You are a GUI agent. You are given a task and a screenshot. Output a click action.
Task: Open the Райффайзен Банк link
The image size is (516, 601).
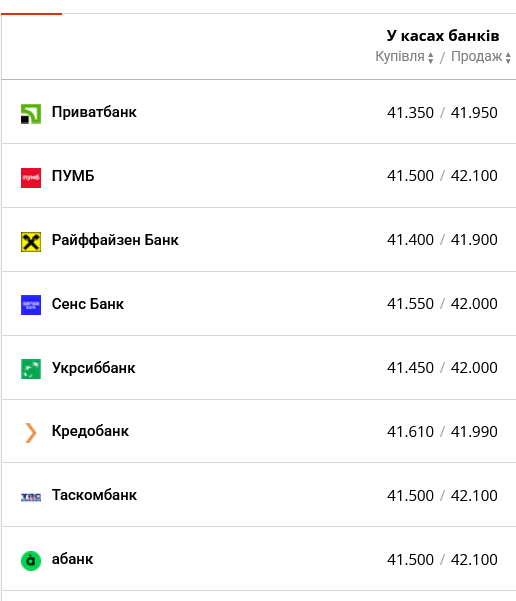pyautogui.click(x=115, y=240)
